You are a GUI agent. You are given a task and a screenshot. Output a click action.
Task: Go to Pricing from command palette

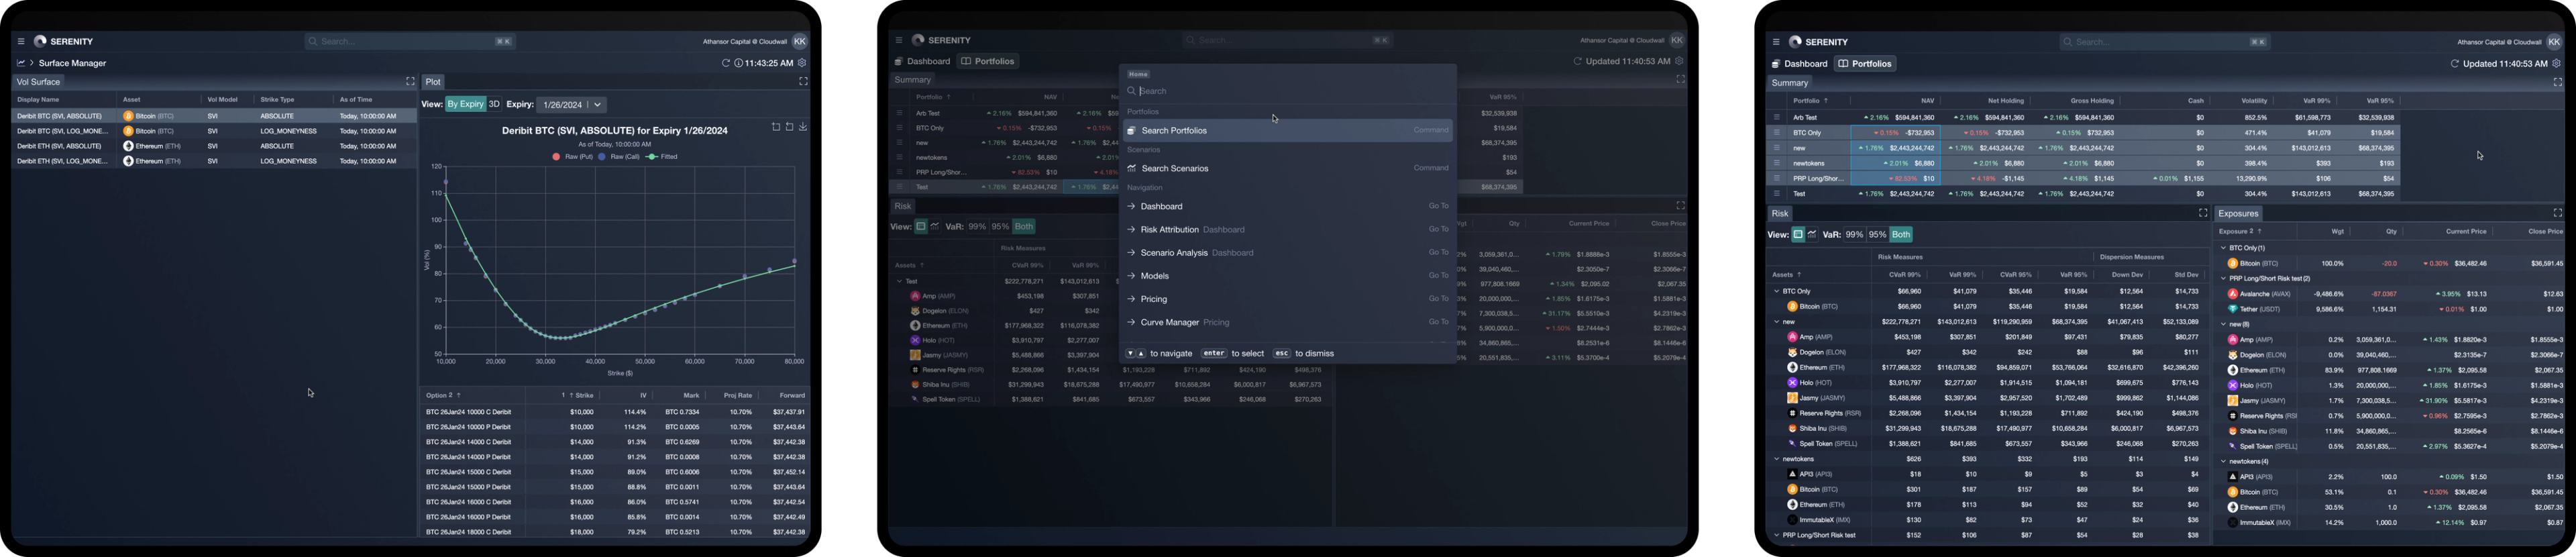[x=1287, y=298]
